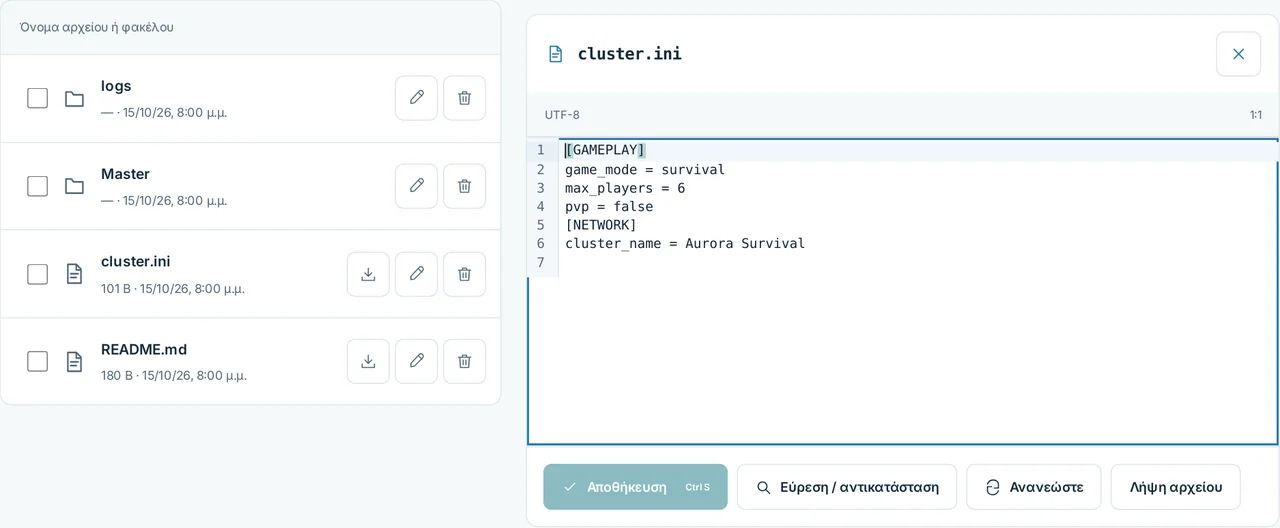Delete cluster.ini via trash icon

tap(464, 274)
